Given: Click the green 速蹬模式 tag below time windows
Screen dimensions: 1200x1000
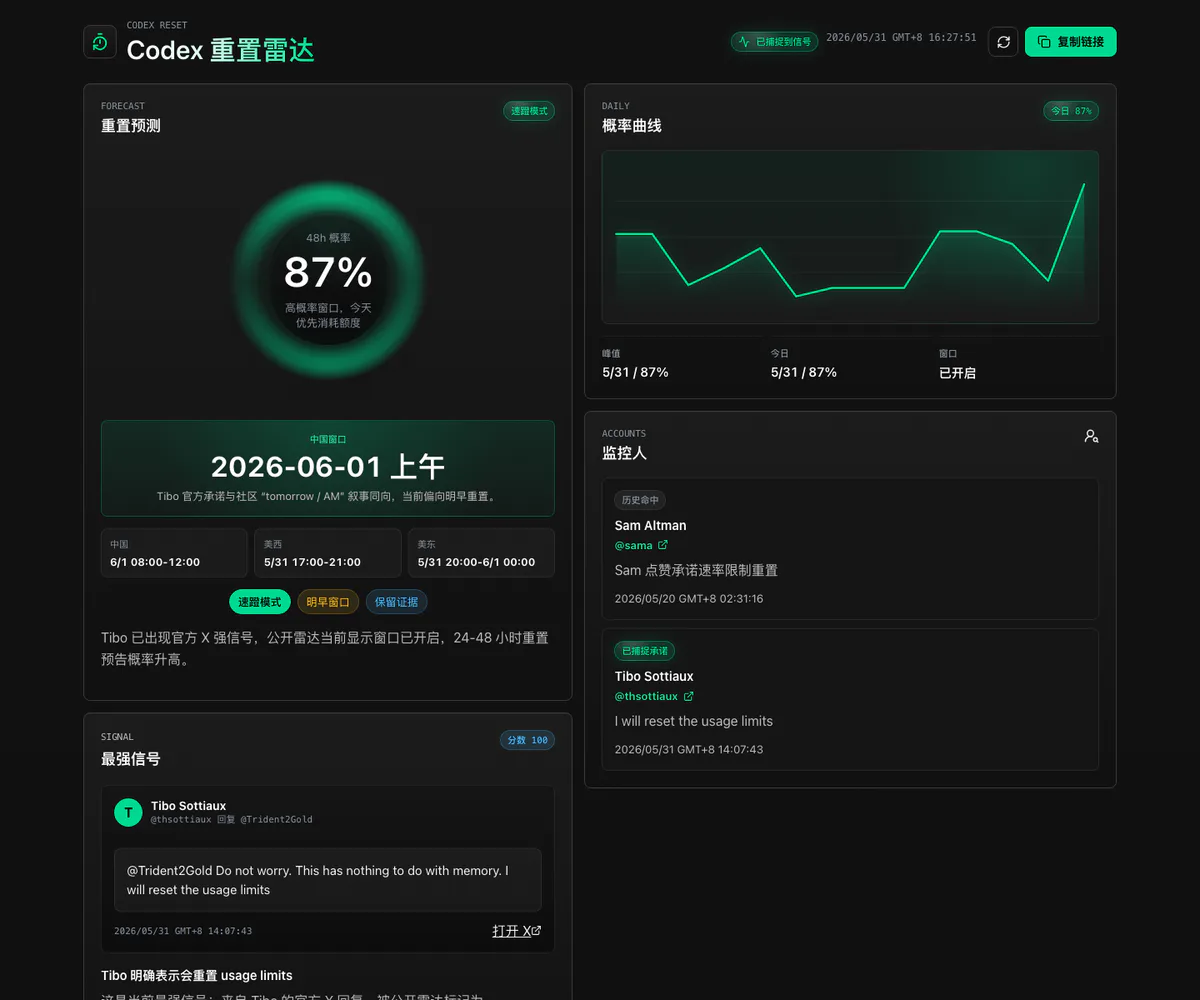Looking at the screenshot, I should [x=260, y=602].
